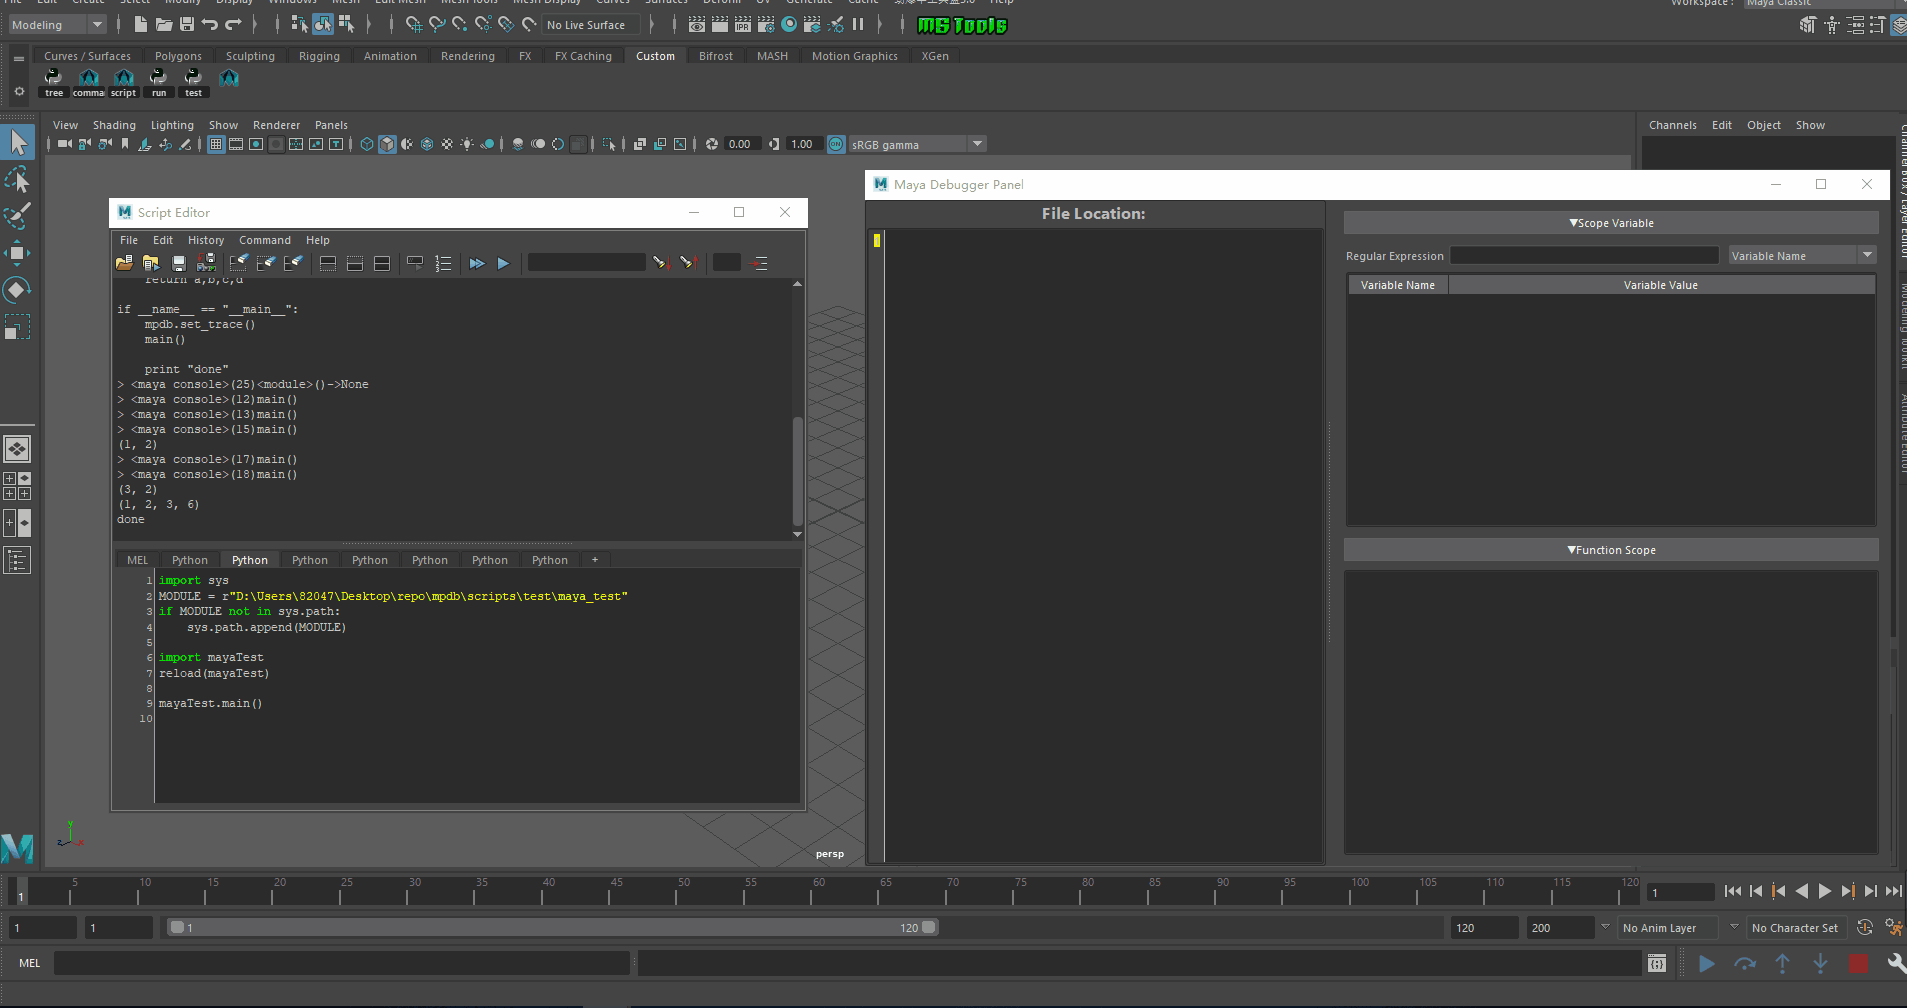Toggle color management ON button
The image size is (1907, 1008).
(836, 144)
